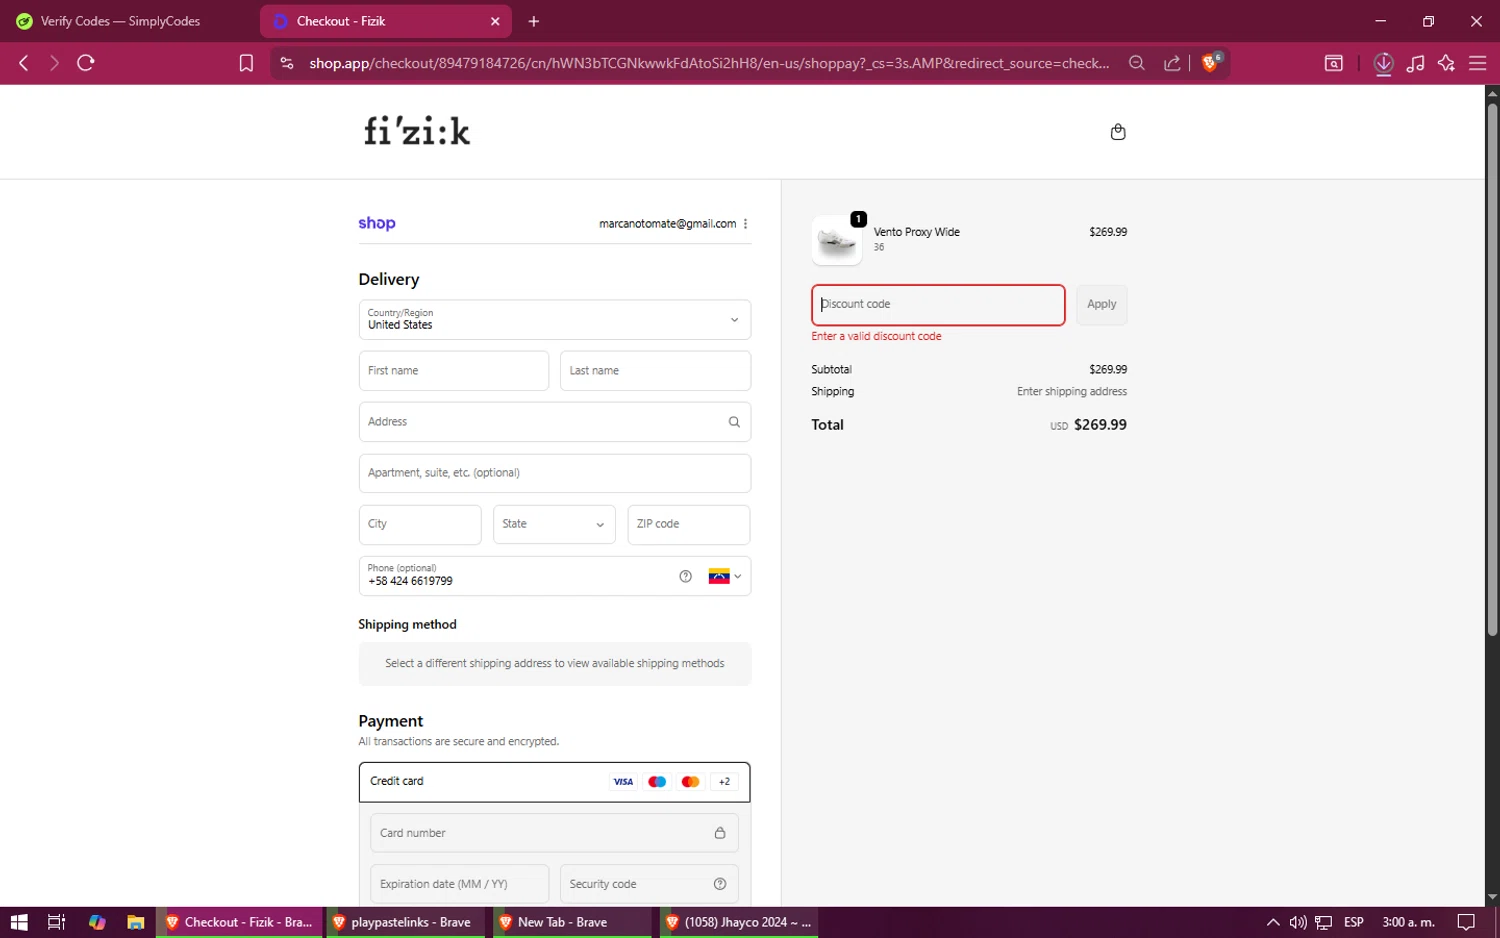Click the page vertical scrollbar
Viewport: 1500px width, 938px height.
[x=1492, y=370]
